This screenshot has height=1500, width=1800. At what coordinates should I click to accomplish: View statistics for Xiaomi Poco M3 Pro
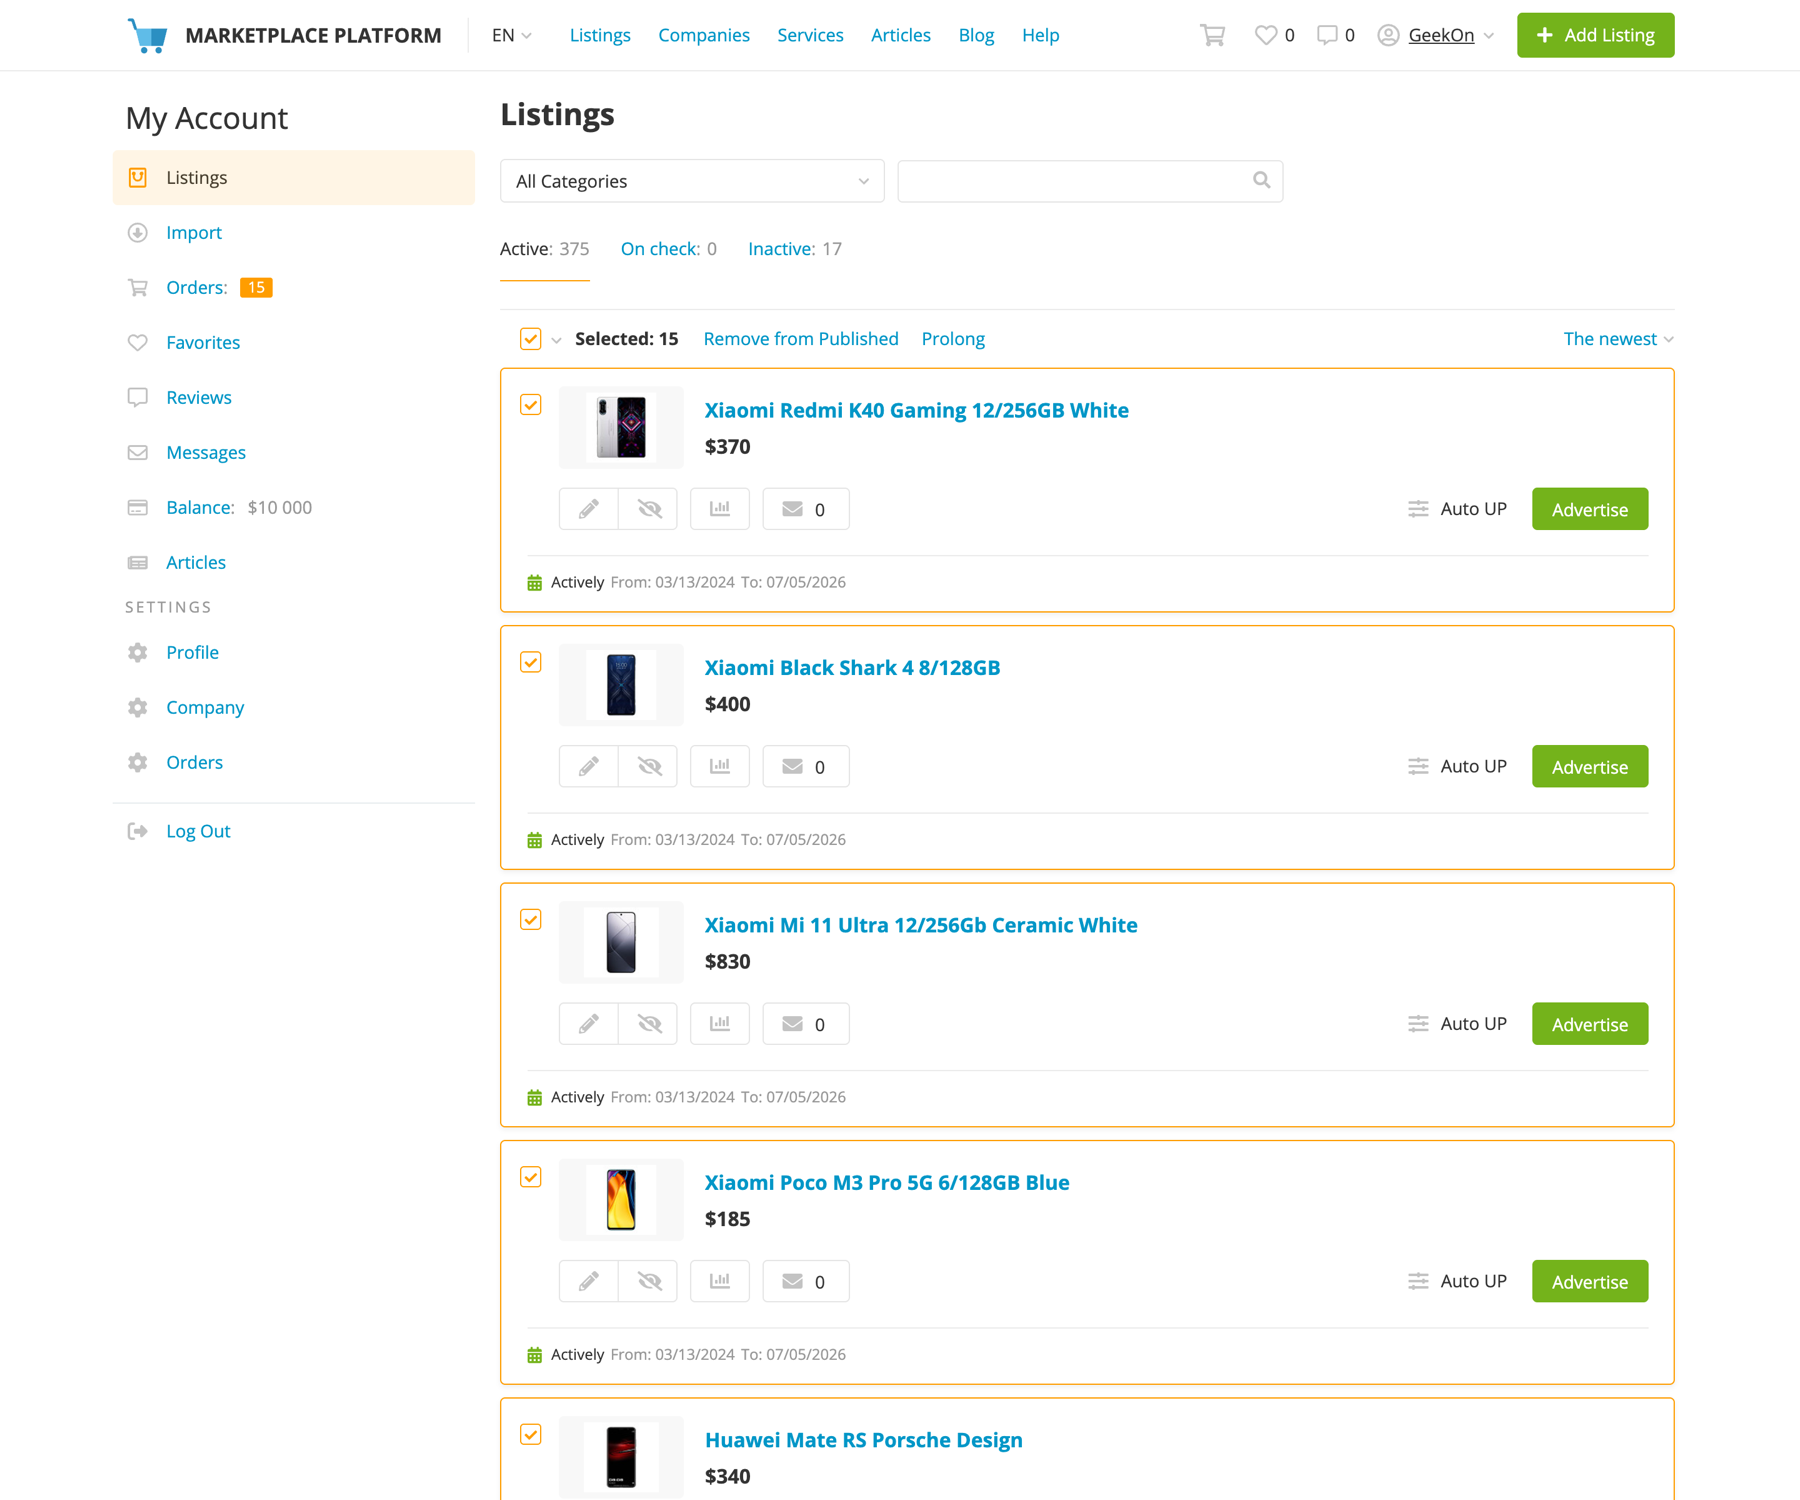(720, 1281)
